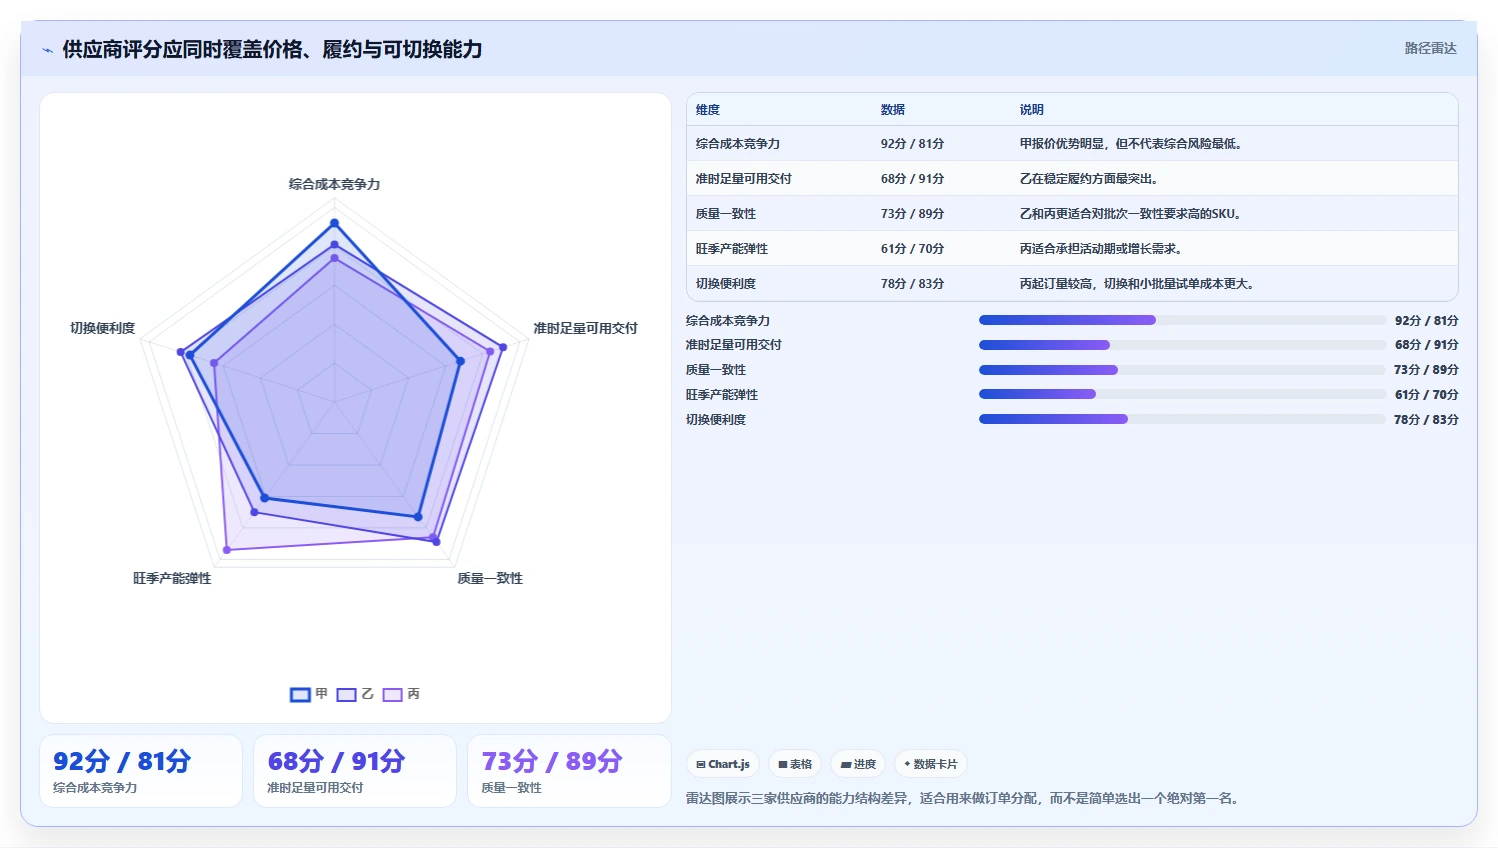This screenshot has height=848, width=1498.
Task: Click note 甲报价优势明显,但不代表综合风险最低
Action: coord(1131,144)
